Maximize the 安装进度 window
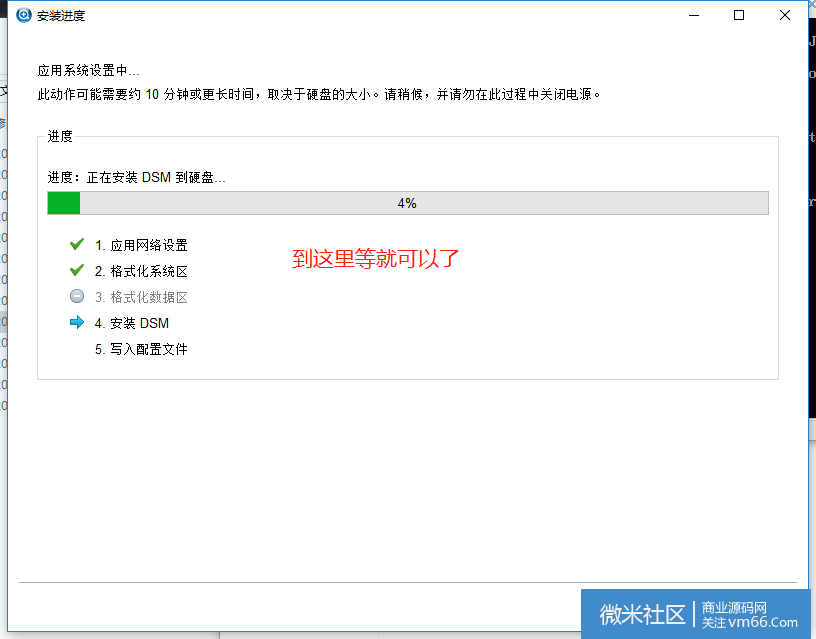The image size is (816, 639). tap(739, 15)
